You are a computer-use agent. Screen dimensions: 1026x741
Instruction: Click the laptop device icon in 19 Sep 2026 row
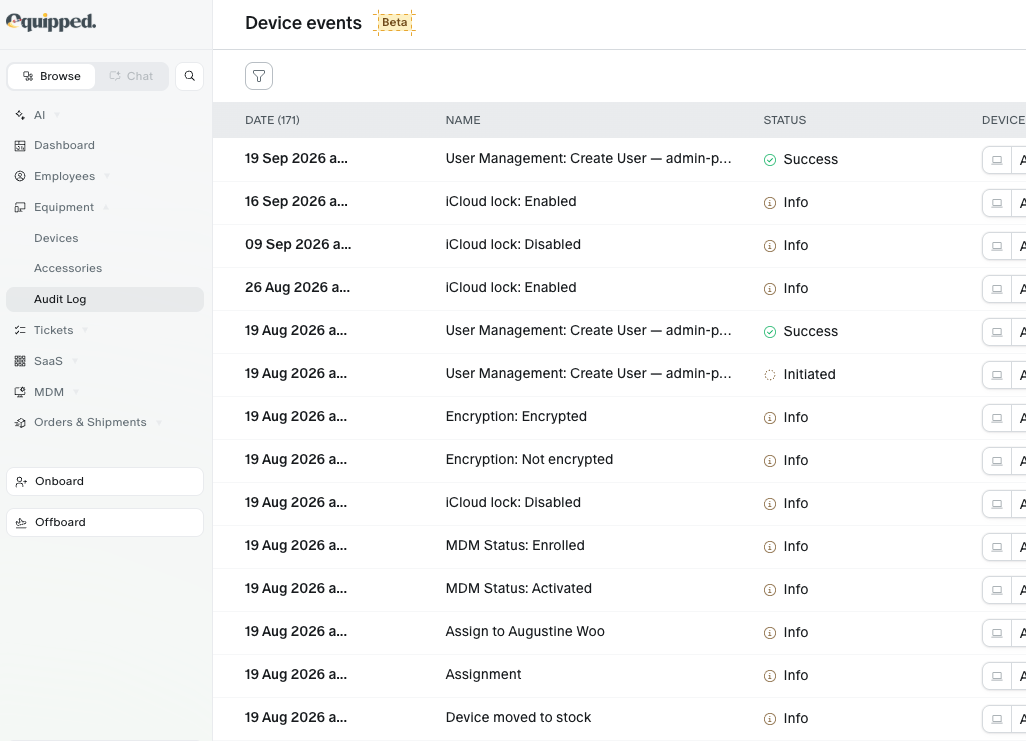(x=997, y=160)
